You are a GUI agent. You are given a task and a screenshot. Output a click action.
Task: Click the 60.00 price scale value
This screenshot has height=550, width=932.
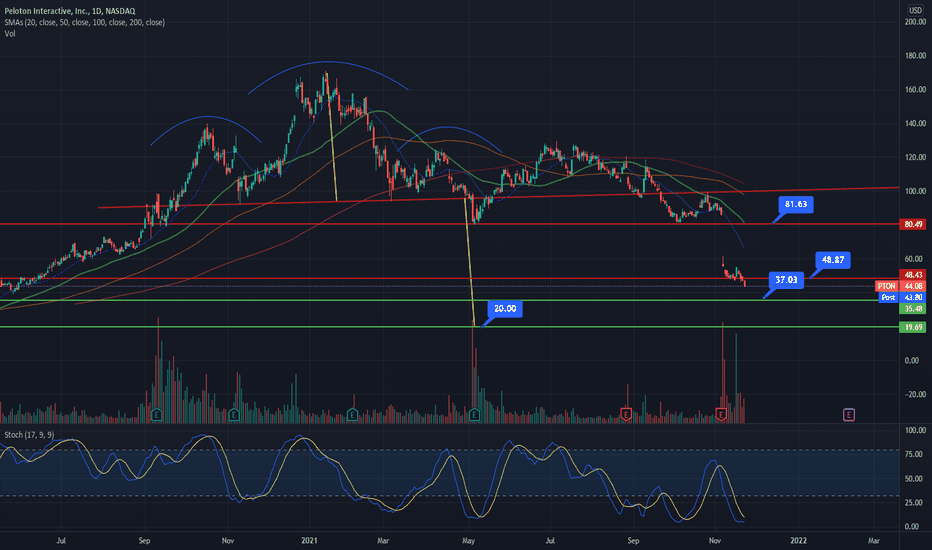pos(915,259)
